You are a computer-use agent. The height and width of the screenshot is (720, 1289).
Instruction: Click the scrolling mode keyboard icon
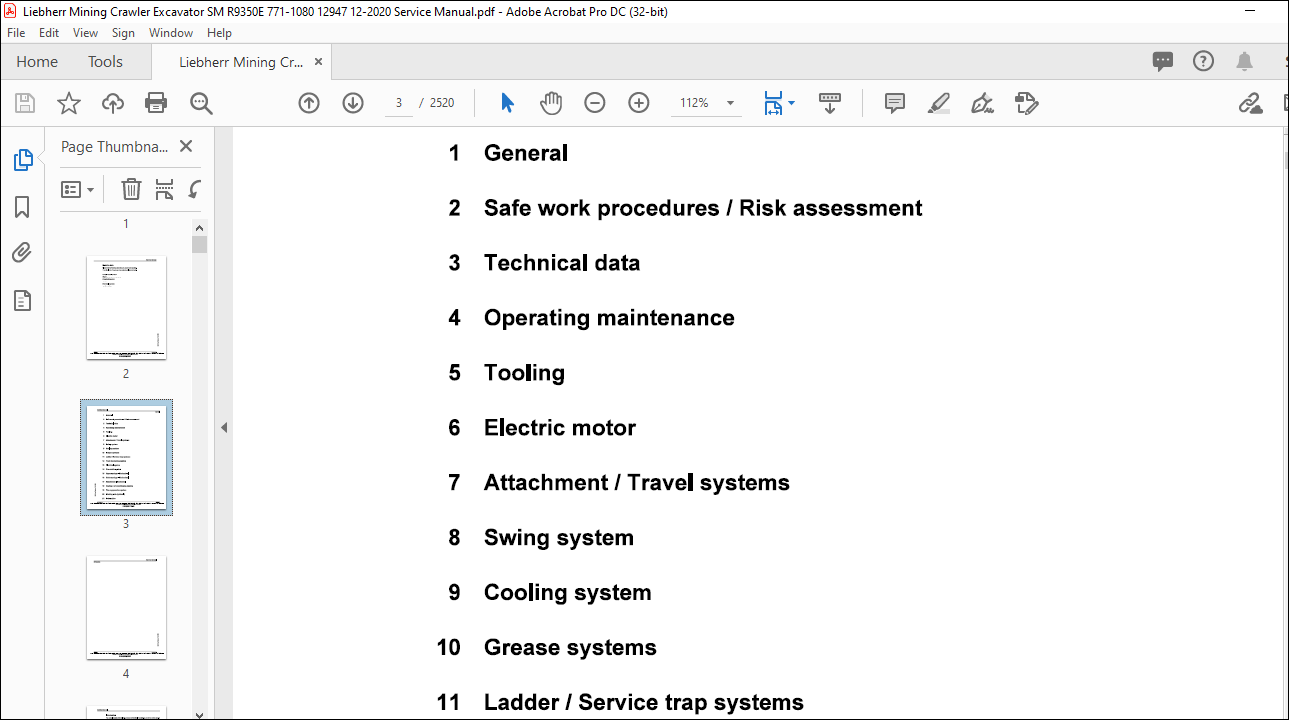coord(829,103)
